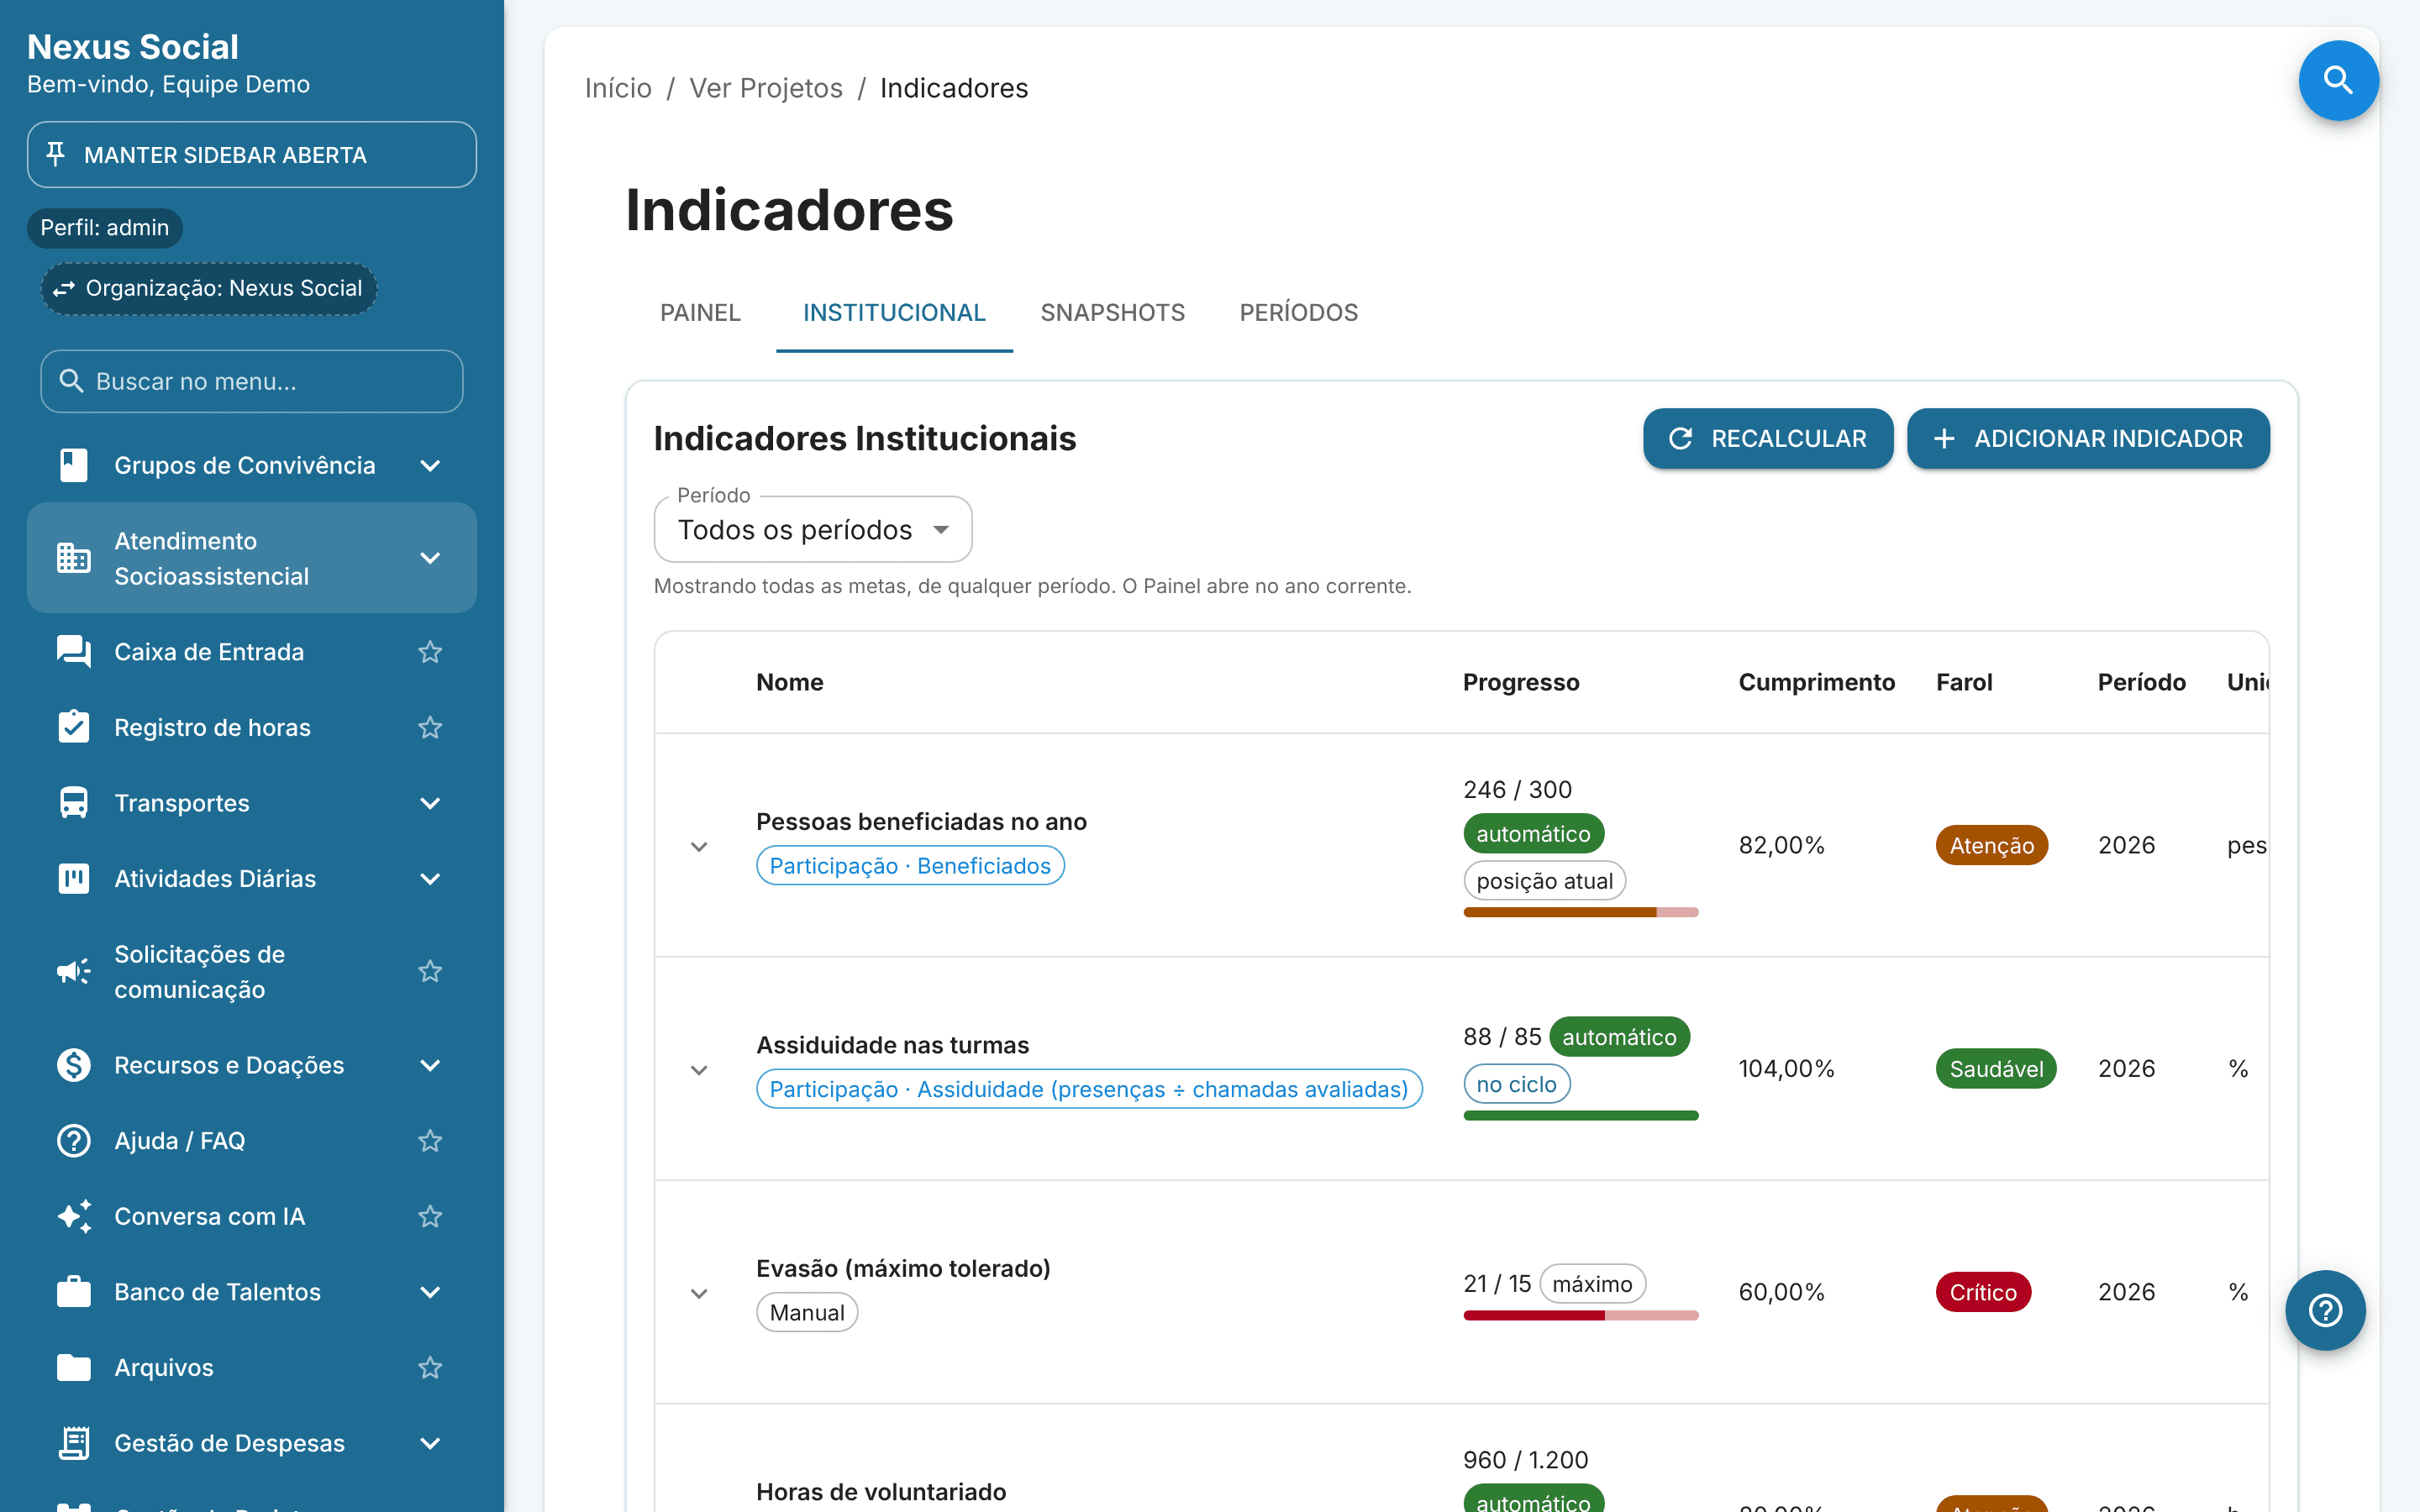Open the Snapshots tab
The width and height of the screenshot is (2420, 1512).
[1112, 312]
